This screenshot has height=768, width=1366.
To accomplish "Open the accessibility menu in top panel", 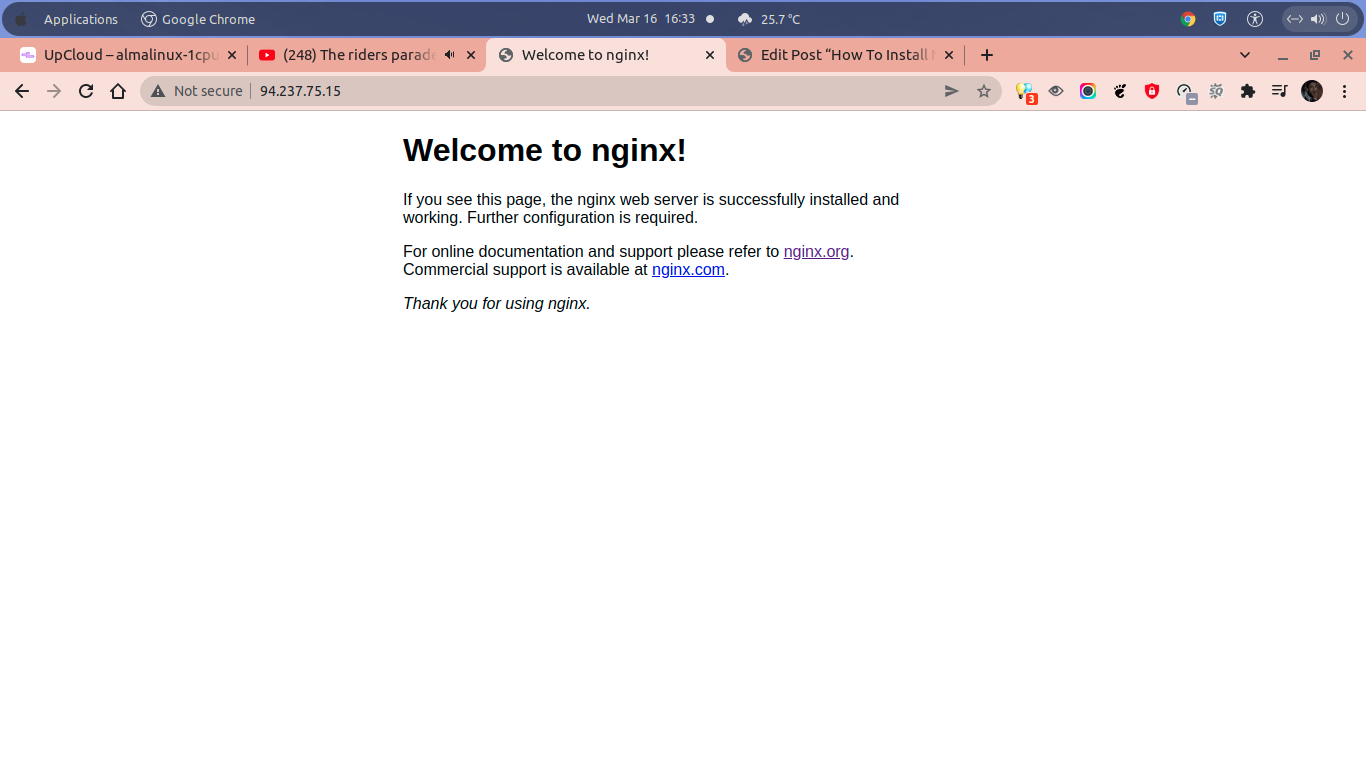I will click(1256, 19).
